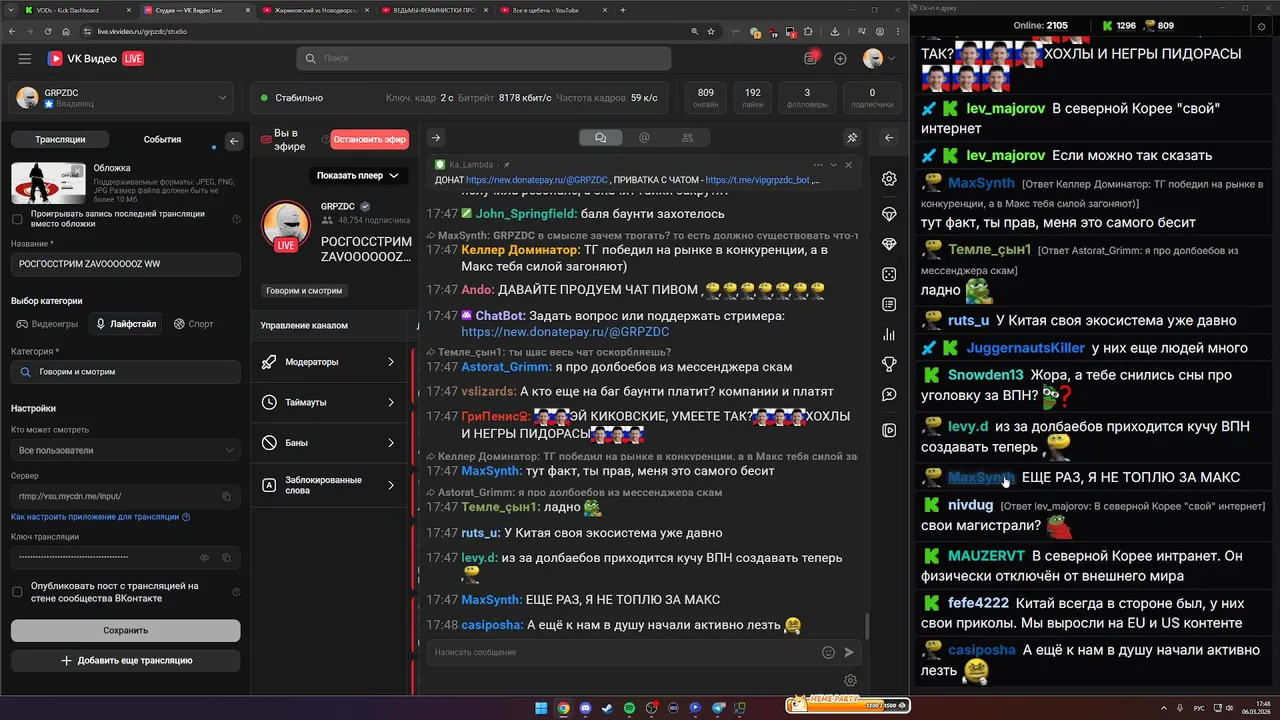Viewport: 1280px width, 720px height.
Task: Open the bar chart statistics icon
Action: (x=889, y=334)
